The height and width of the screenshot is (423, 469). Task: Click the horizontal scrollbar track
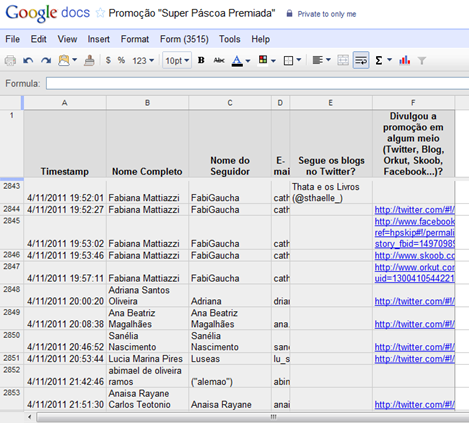tap(253, 417)
